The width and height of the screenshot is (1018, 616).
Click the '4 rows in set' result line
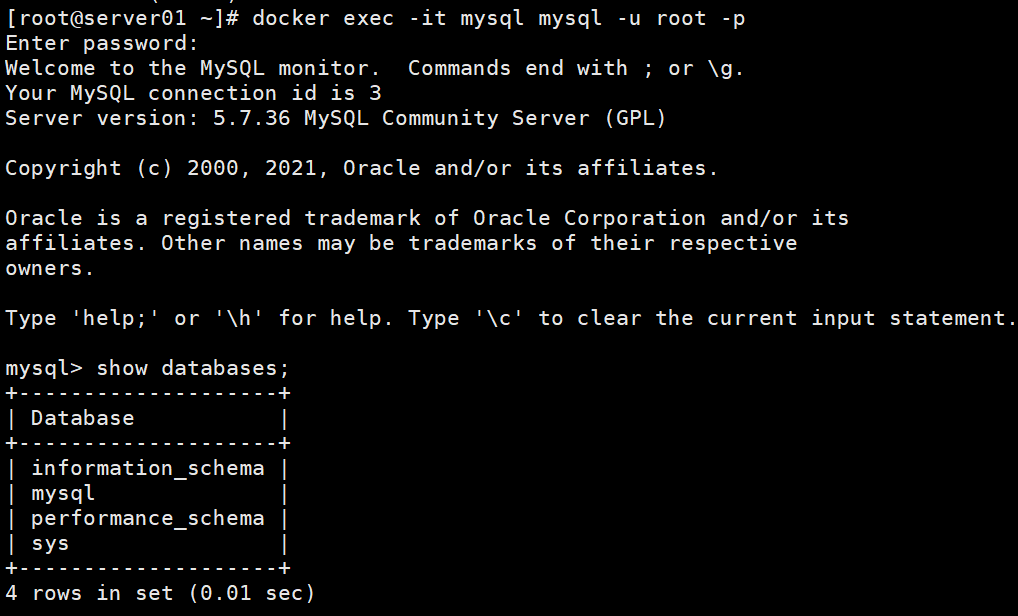click(160, 593)
